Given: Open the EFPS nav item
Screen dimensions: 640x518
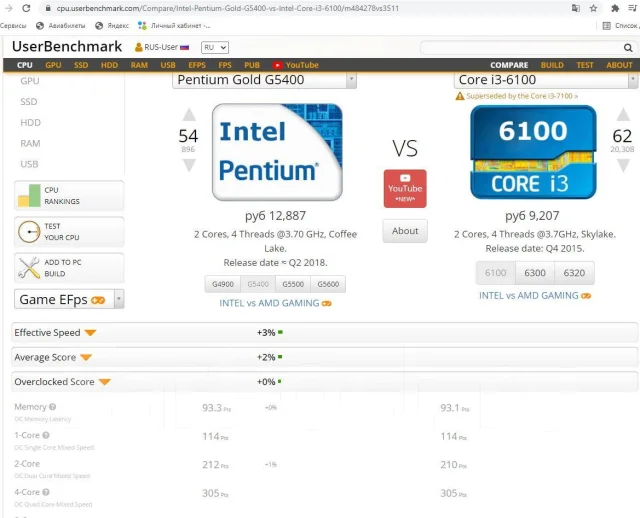Looking at the screenshot, I should (x=197, y=65).
